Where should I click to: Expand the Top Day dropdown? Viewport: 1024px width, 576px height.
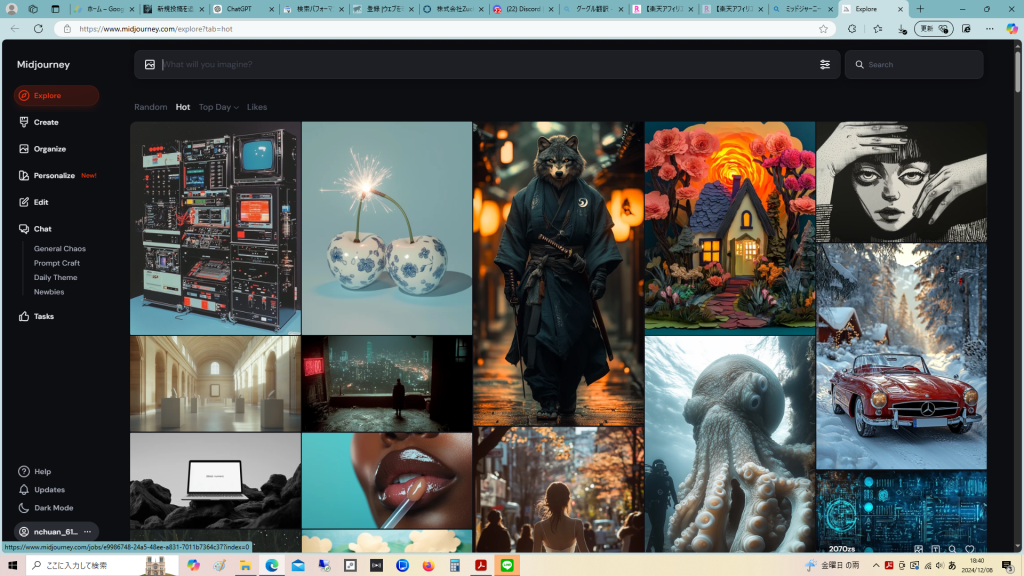click(218, 107)
